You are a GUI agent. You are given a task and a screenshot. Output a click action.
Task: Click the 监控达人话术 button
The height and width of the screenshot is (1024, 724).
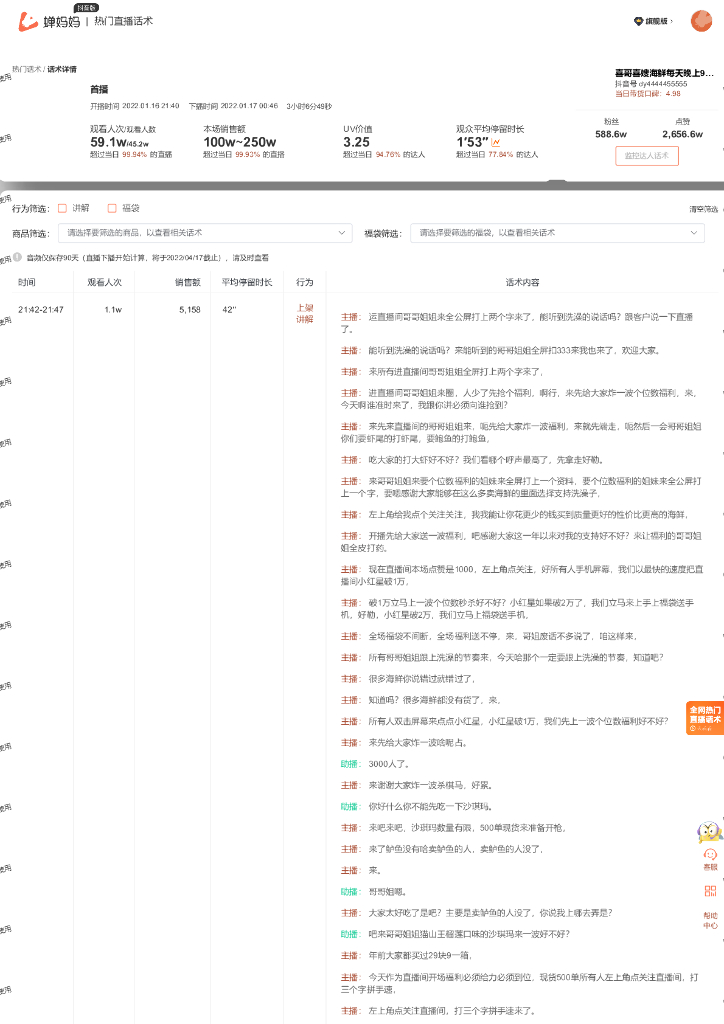647,155
